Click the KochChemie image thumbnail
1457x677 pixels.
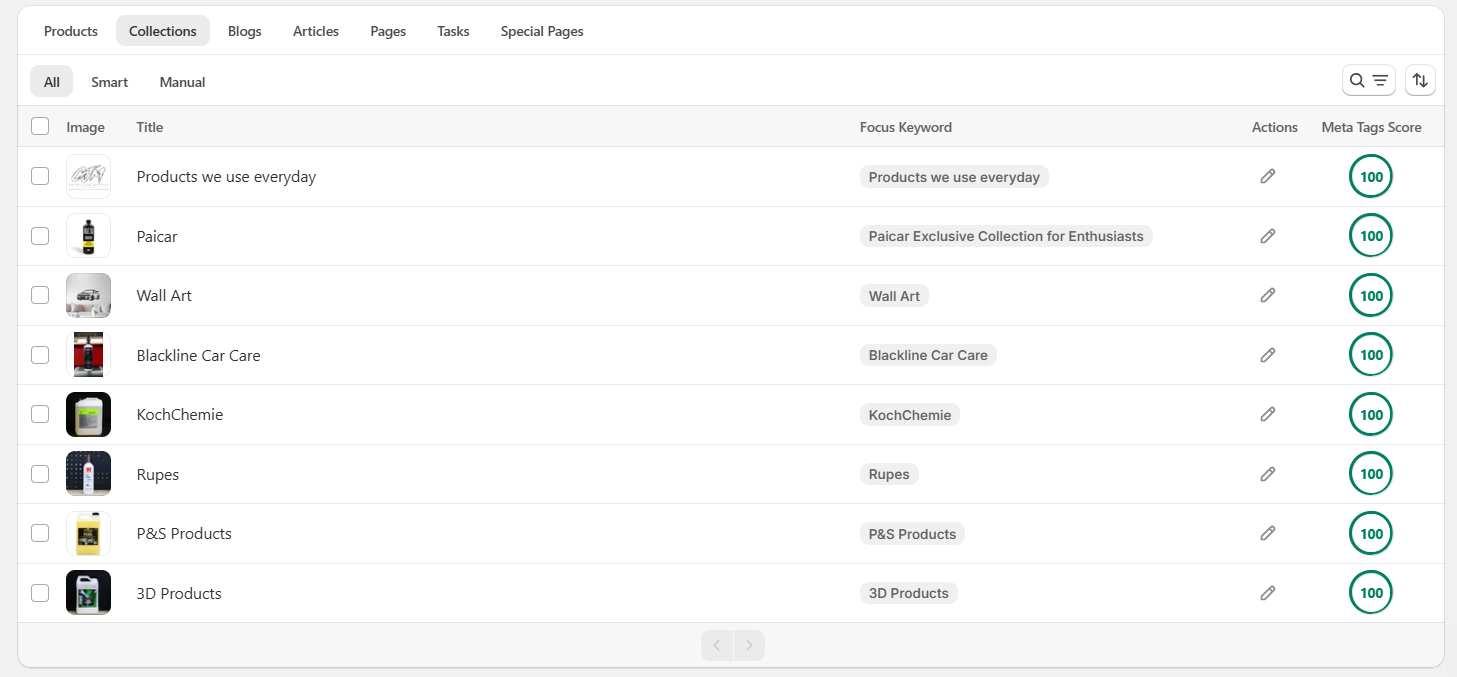tap(88, 414)
